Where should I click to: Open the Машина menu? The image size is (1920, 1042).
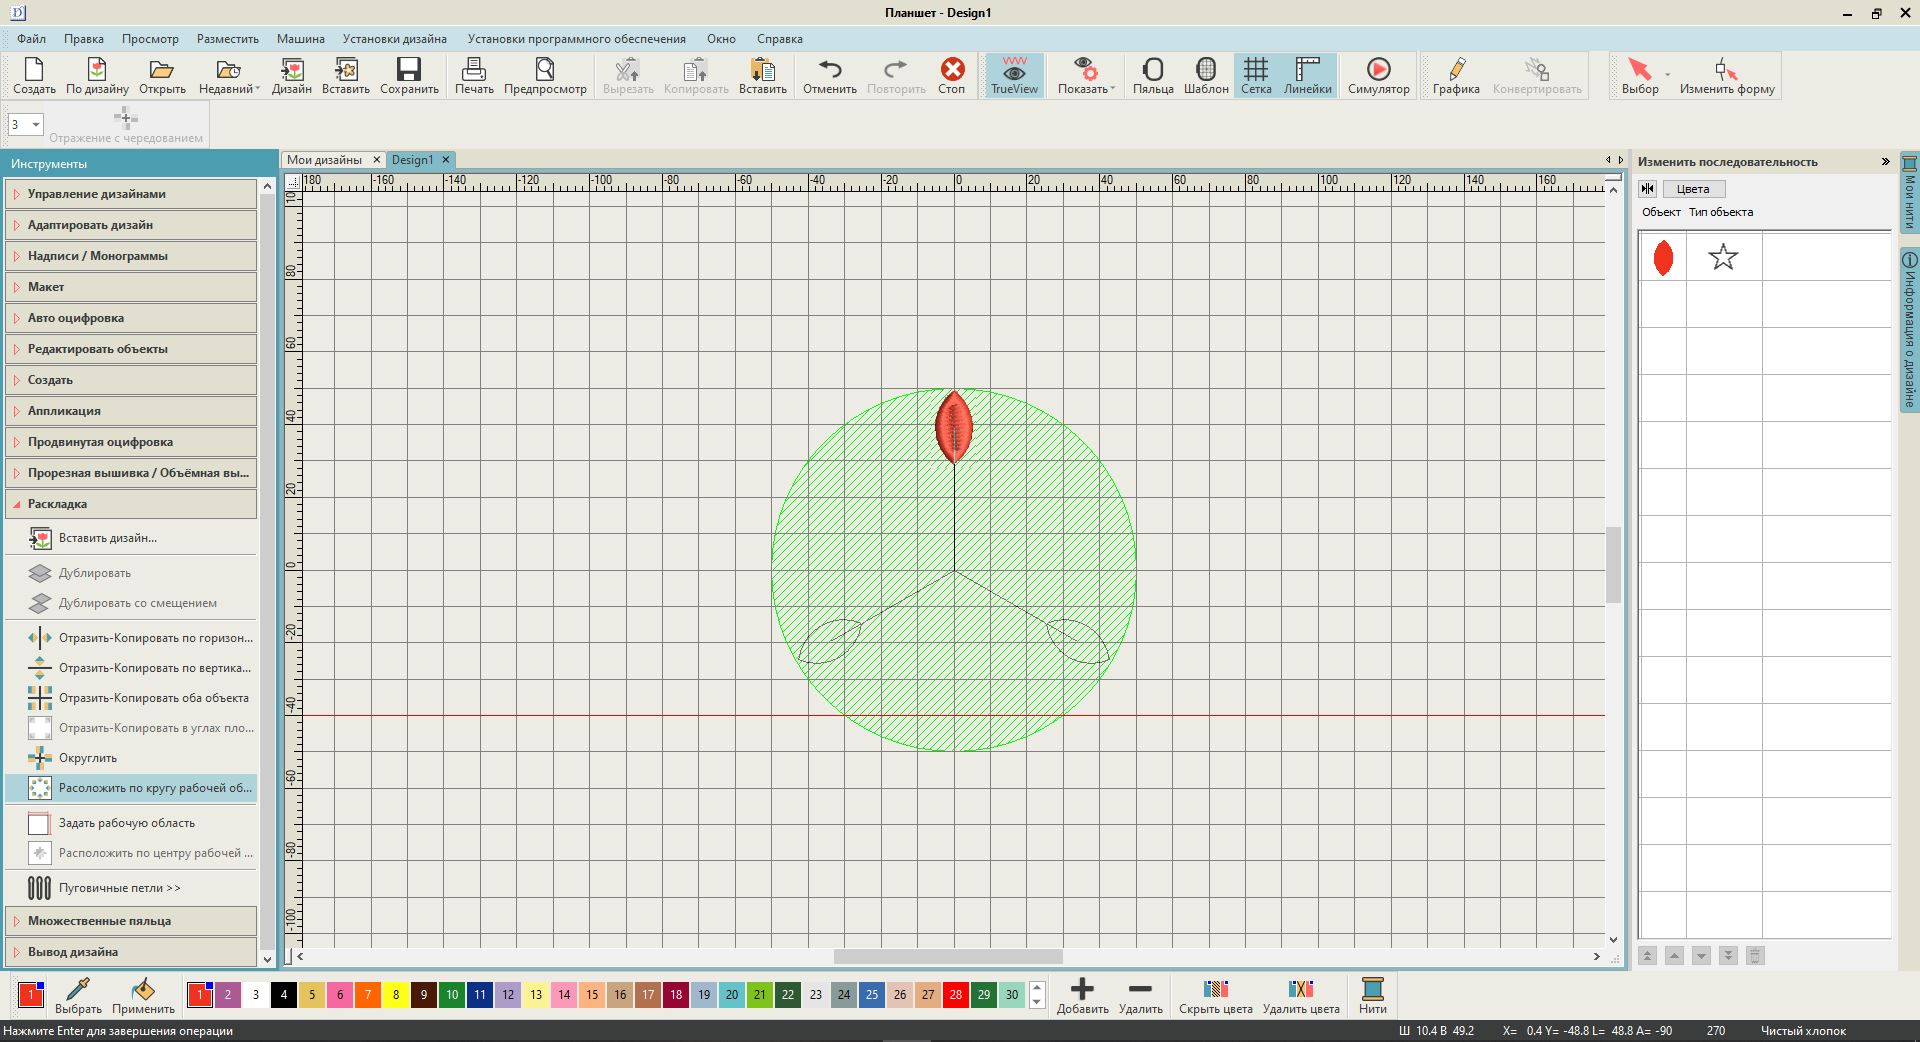coord(300,39)
